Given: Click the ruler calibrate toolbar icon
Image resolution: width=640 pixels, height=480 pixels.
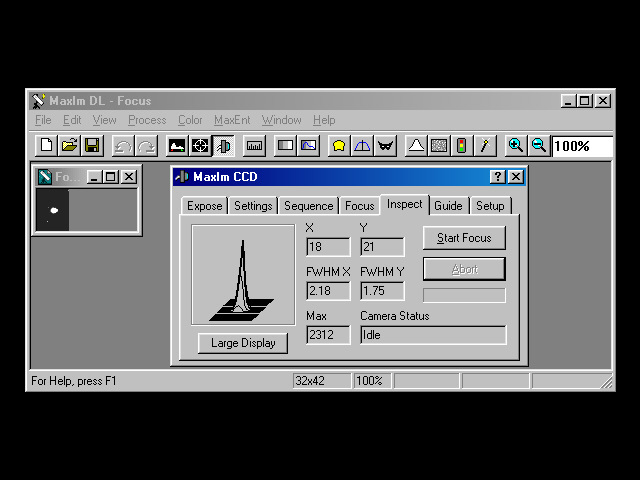Looking at the screenshot, I should pyautogui.click(x=254, y=146).
